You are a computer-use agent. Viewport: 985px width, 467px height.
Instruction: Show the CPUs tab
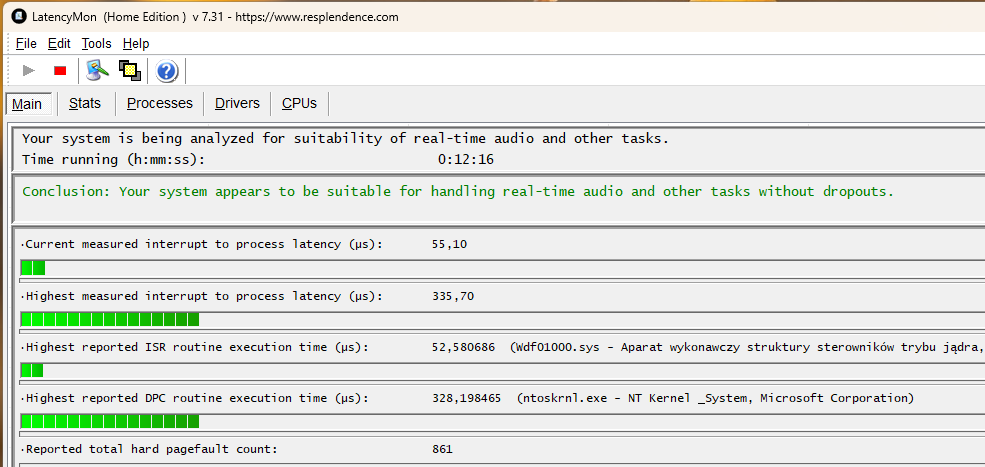click(299, 103)
